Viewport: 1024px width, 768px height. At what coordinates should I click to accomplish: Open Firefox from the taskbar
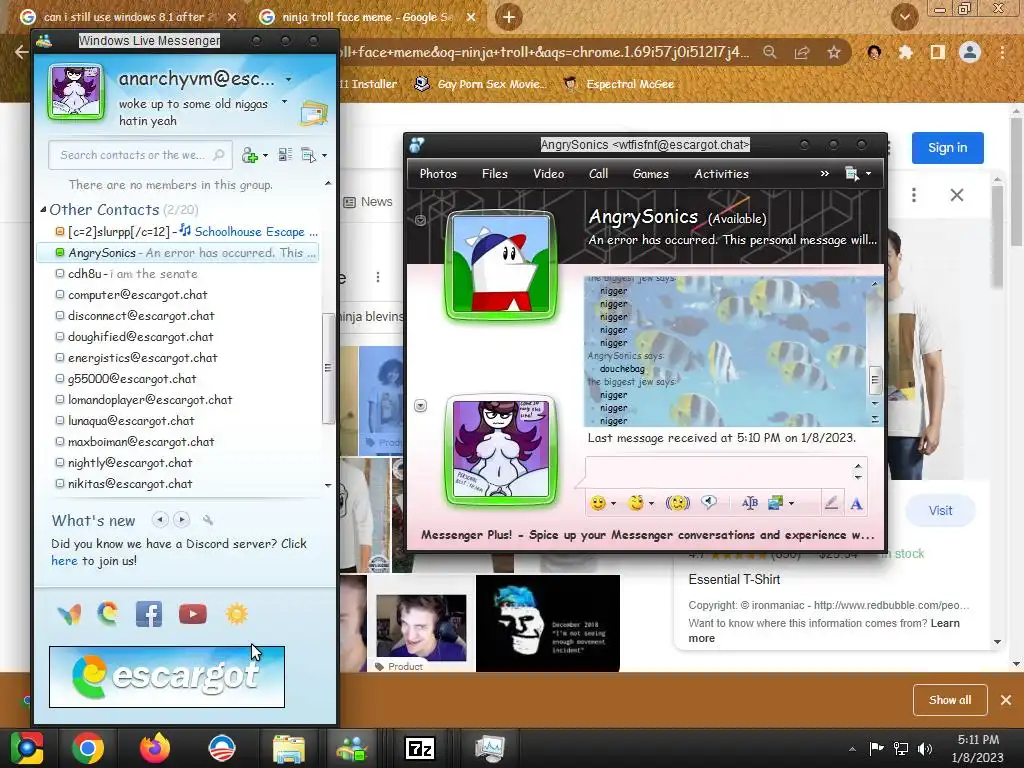(155, 748)
